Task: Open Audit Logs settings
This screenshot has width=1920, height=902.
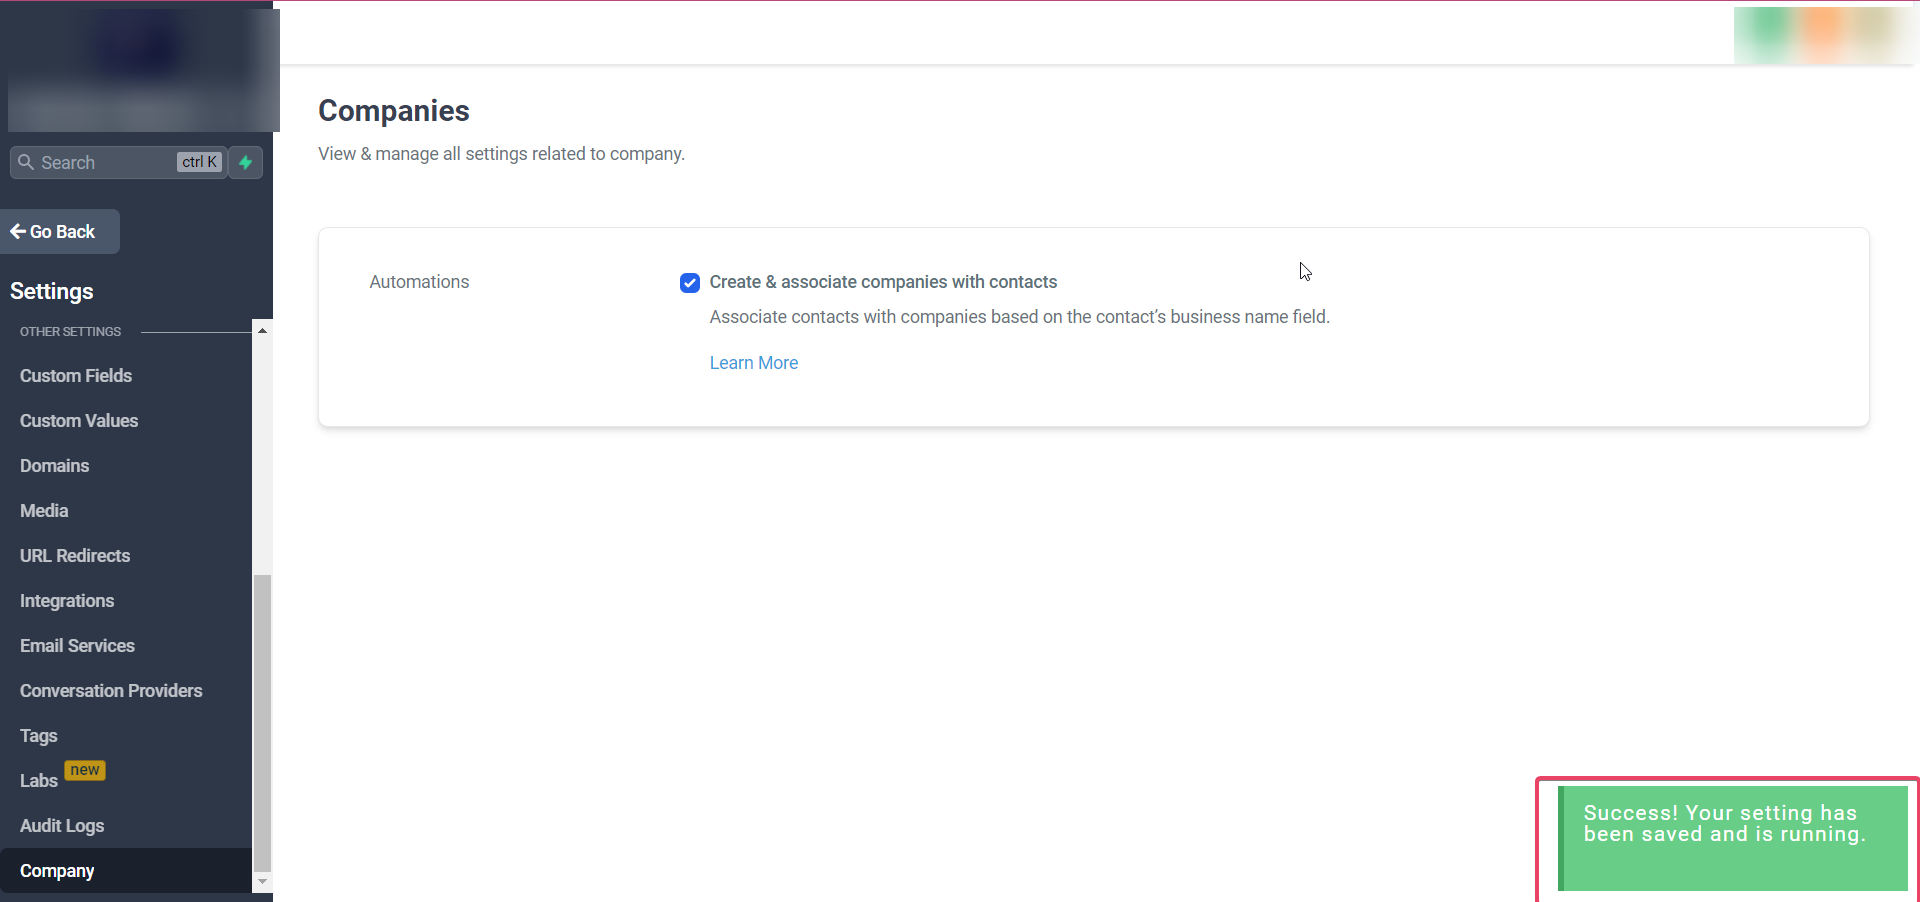Action: pos(62,826)
